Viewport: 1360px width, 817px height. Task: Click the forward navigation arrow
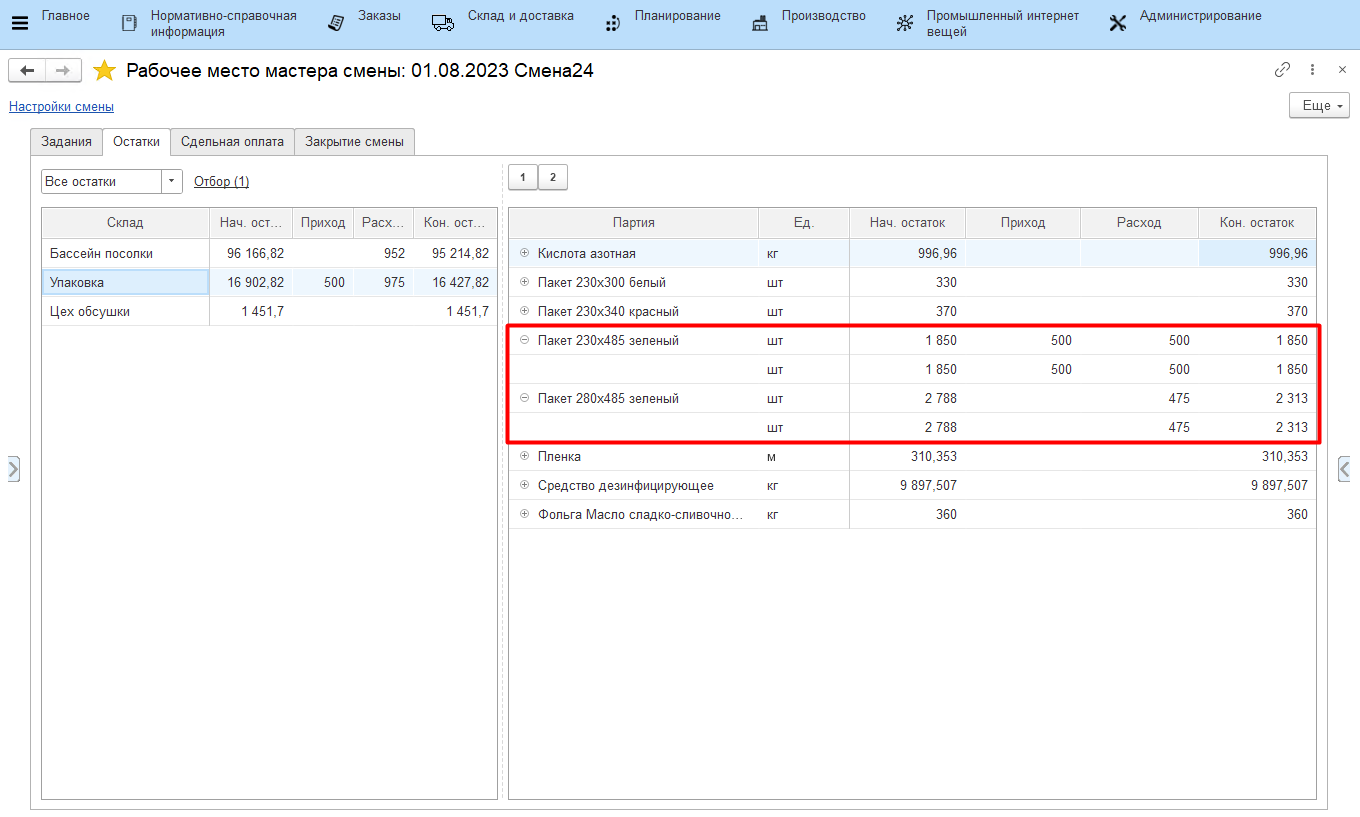click(x=62, y=70)
